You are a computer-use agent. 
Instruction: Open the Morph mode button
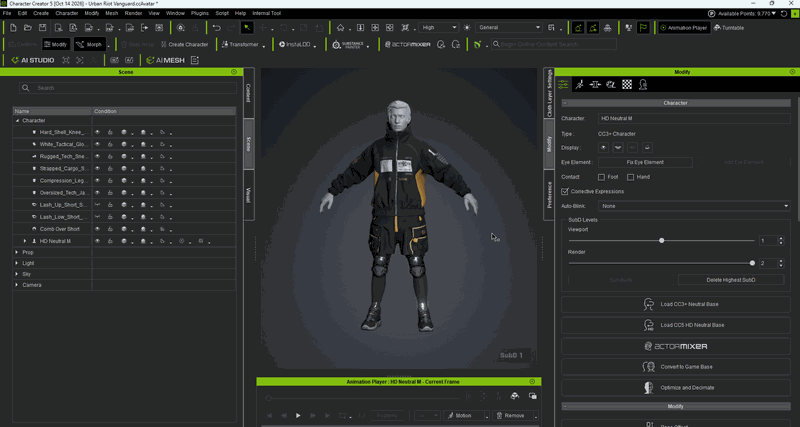point(90,44)
